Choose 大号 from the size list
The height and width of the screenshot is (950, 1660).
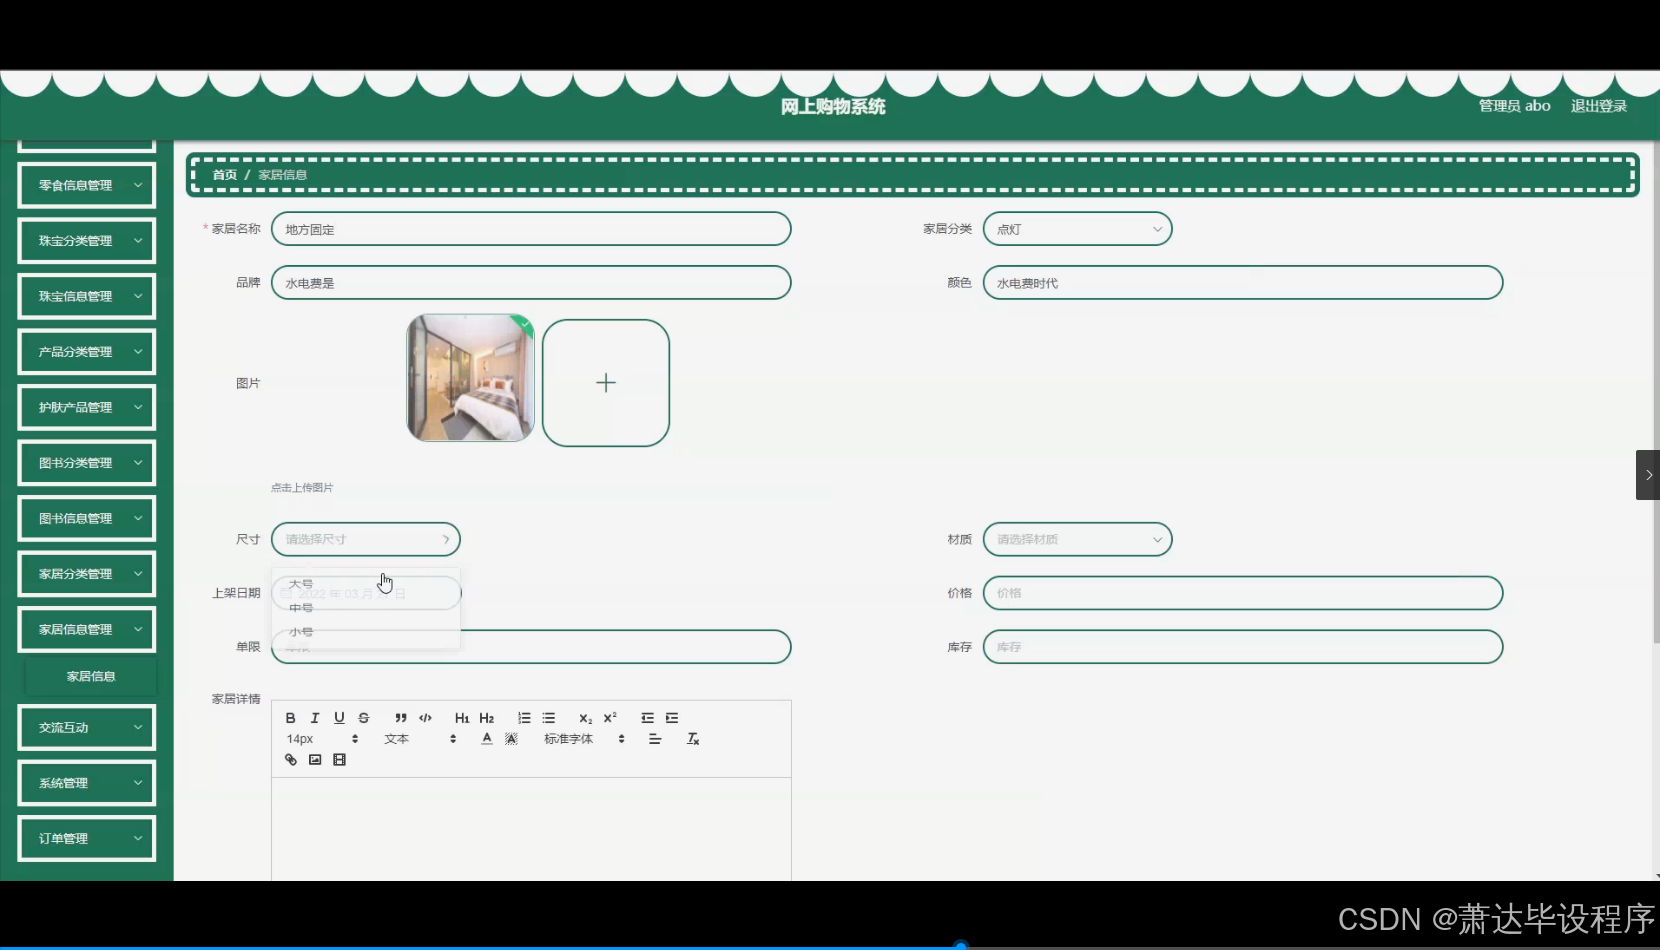[x=366, y=584]
